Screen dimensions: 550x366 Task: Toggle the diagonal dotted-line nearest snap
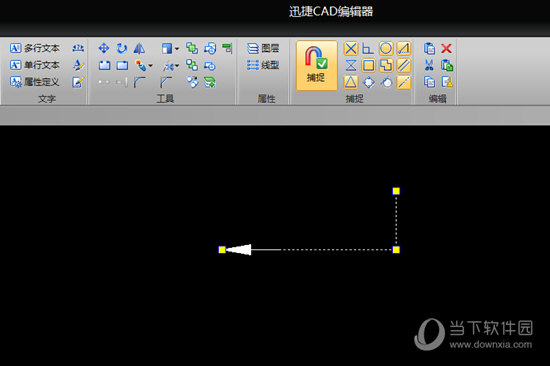[x=404, y=82]
